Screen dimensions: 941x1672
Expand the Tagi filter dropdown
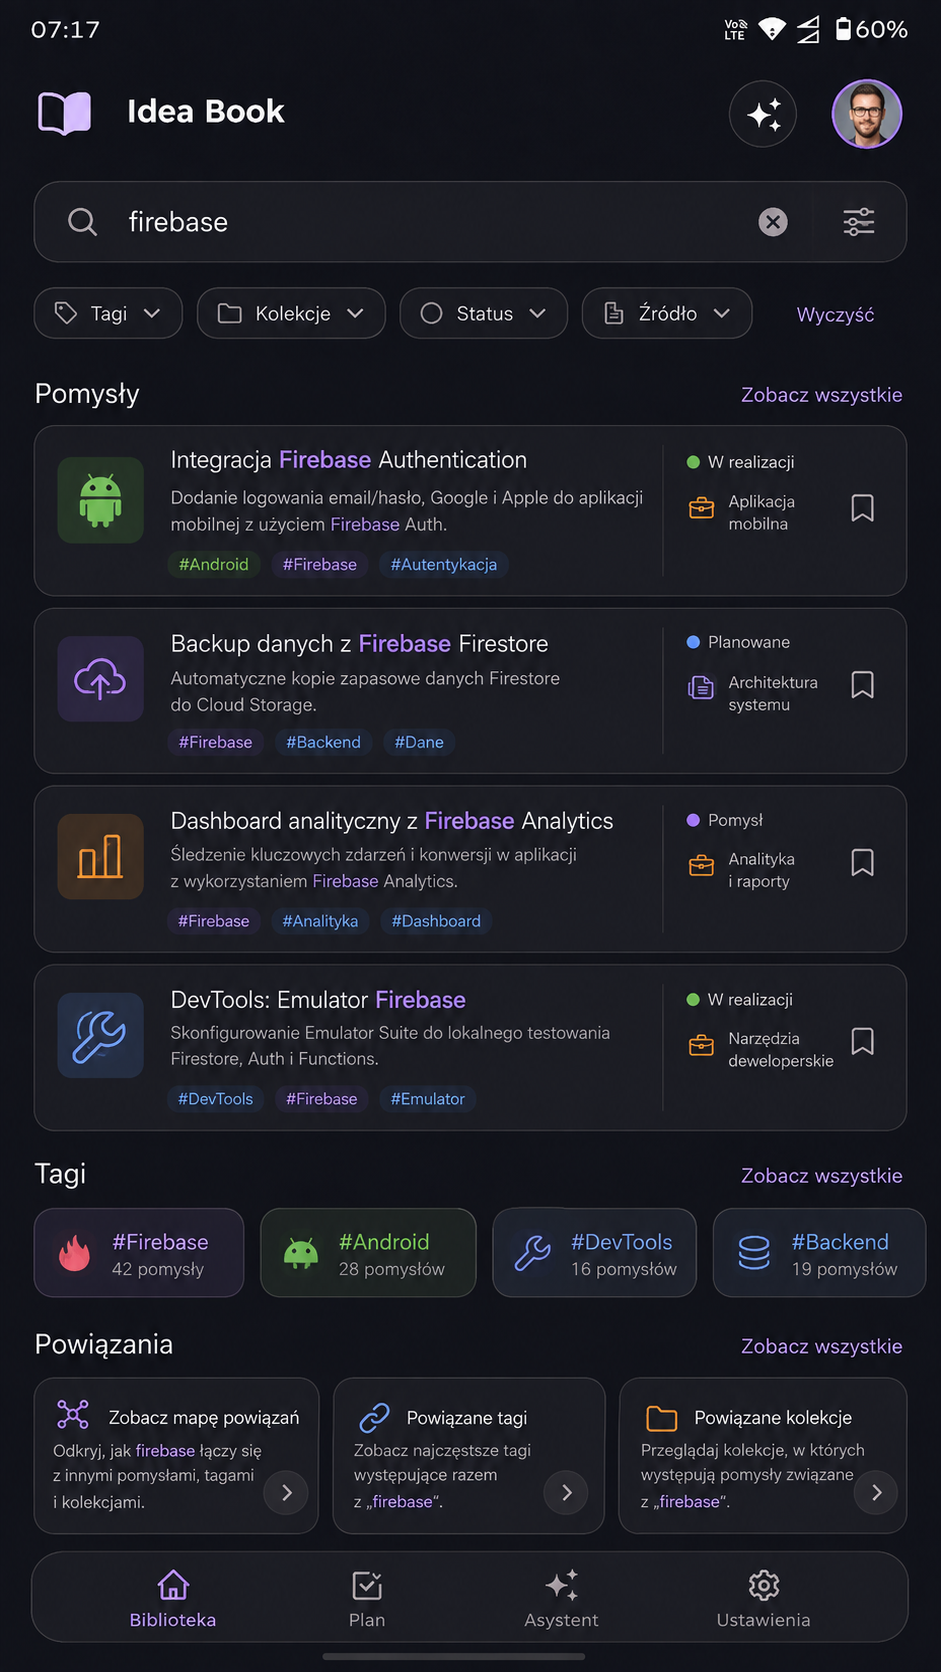click(x=108, y=313)
